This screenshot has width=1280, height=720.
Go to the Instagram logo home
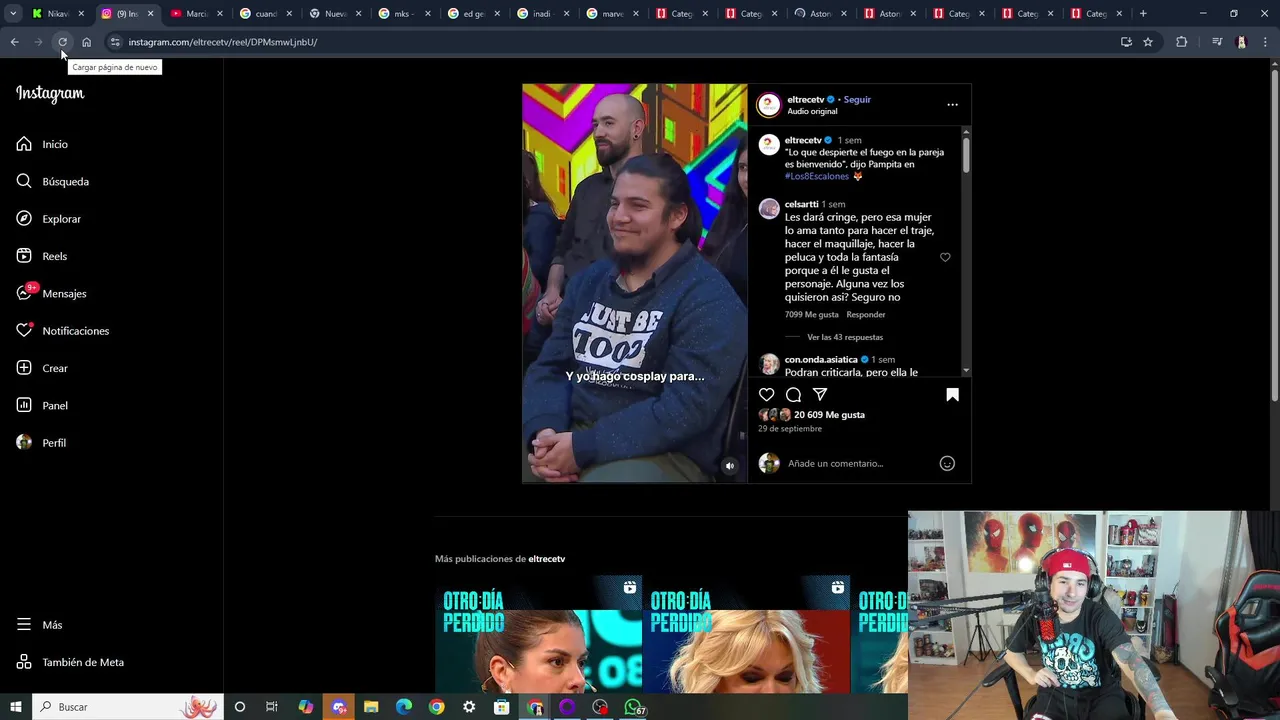(50, 93)
